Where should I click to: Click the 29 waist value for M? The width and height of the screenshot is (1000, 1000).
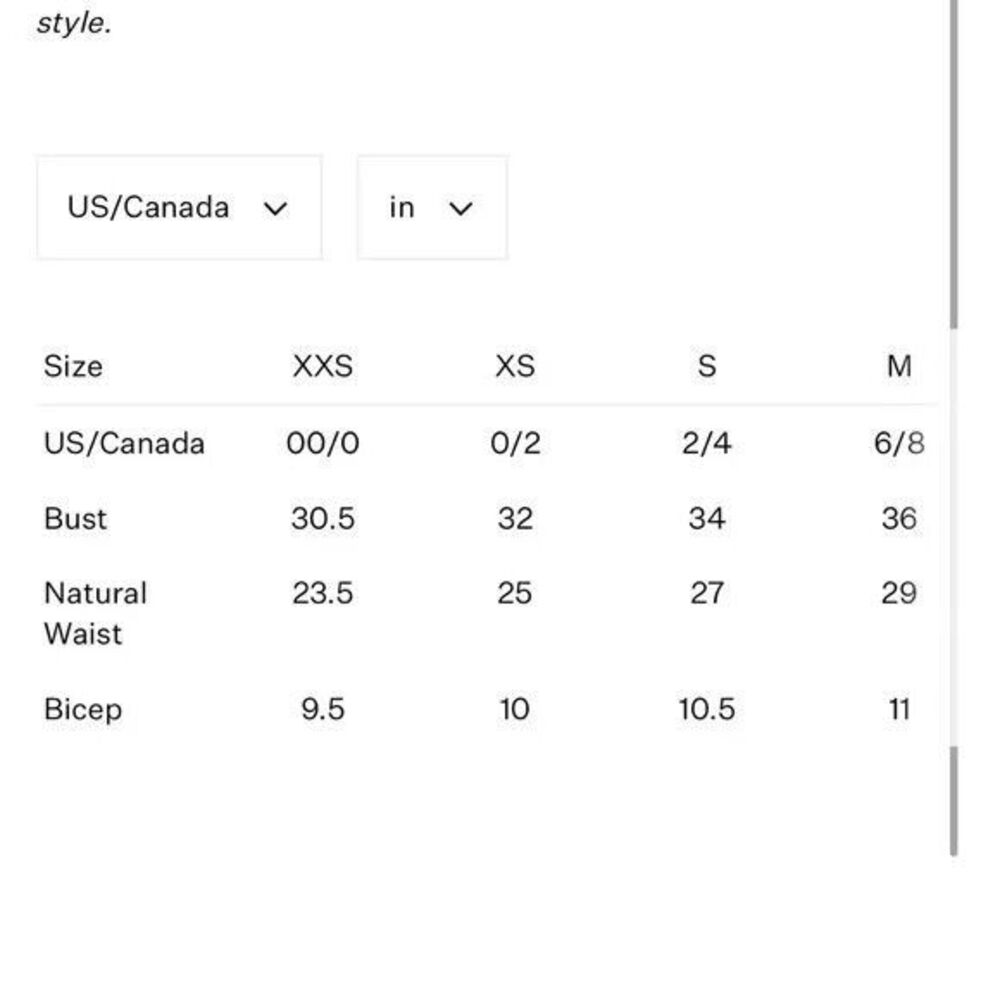pos(899,593)
